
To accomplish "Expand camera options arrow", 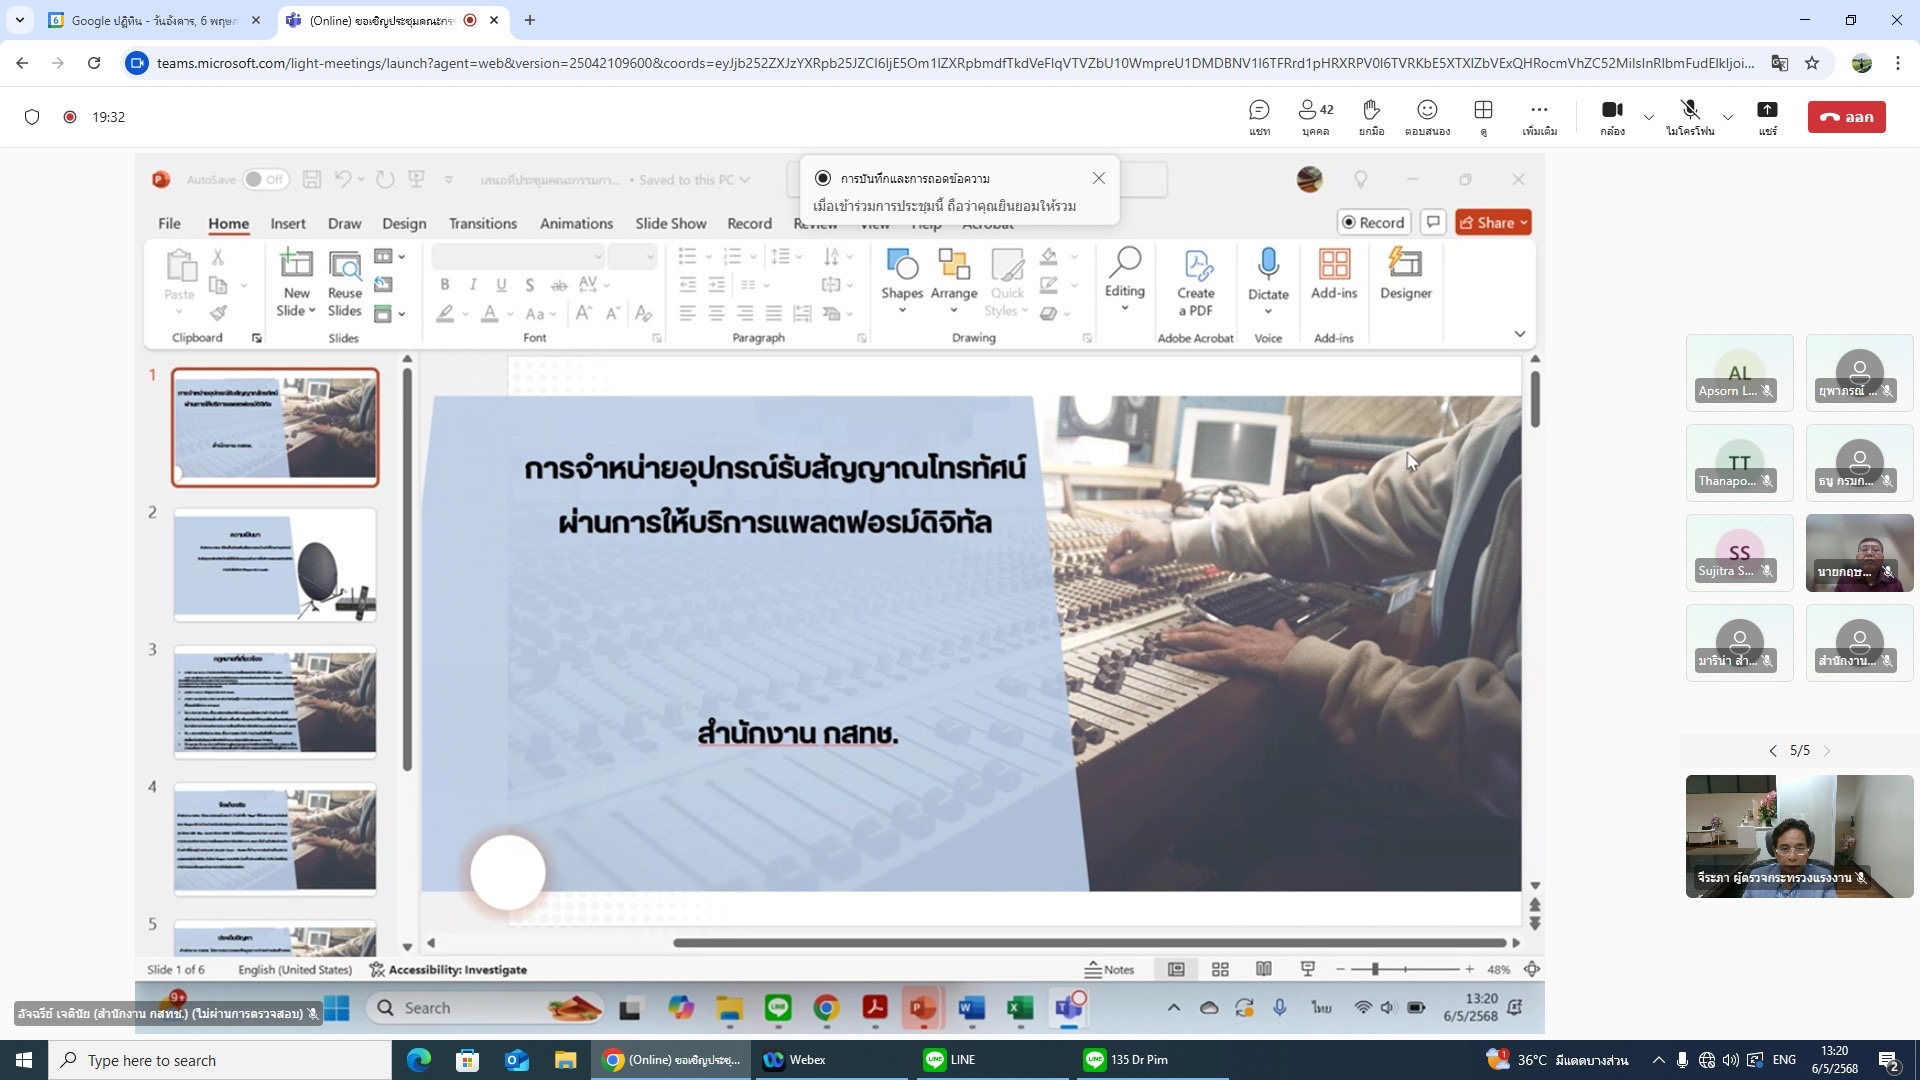I will click(1648, 117).
